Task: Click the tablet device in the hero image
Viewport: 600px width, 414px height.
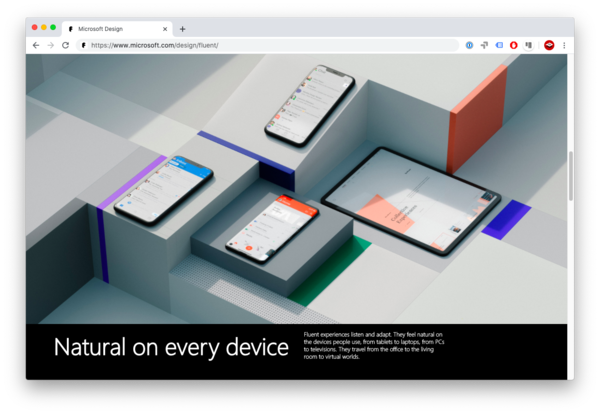Action: 411,201
